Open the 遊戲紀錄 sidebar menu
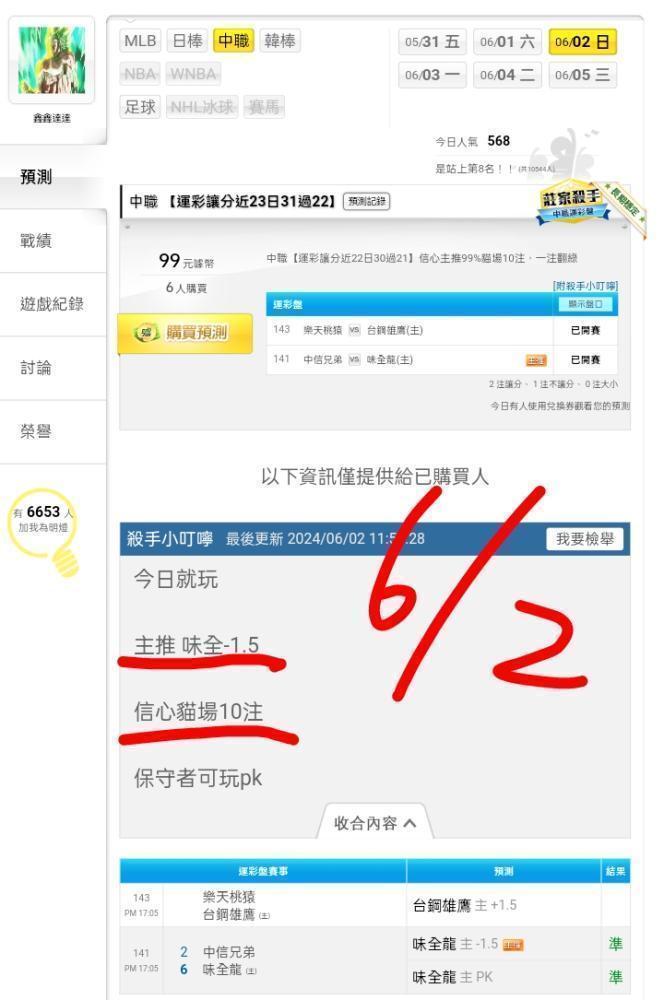Screen dimensions: 664x1000 (x=52, y=304)
